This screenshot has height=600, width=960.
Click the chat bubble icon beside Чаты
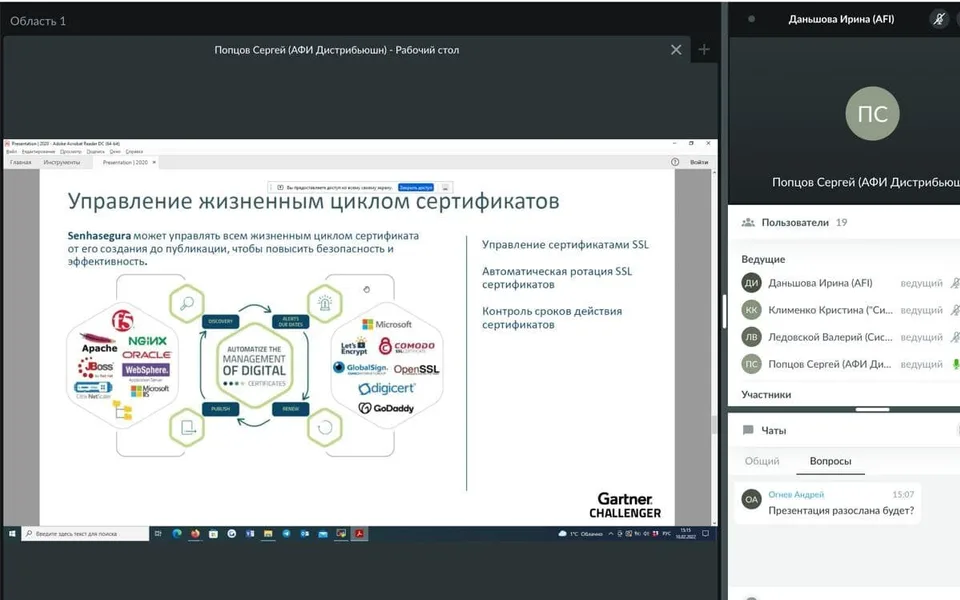[x=748, y=430]
